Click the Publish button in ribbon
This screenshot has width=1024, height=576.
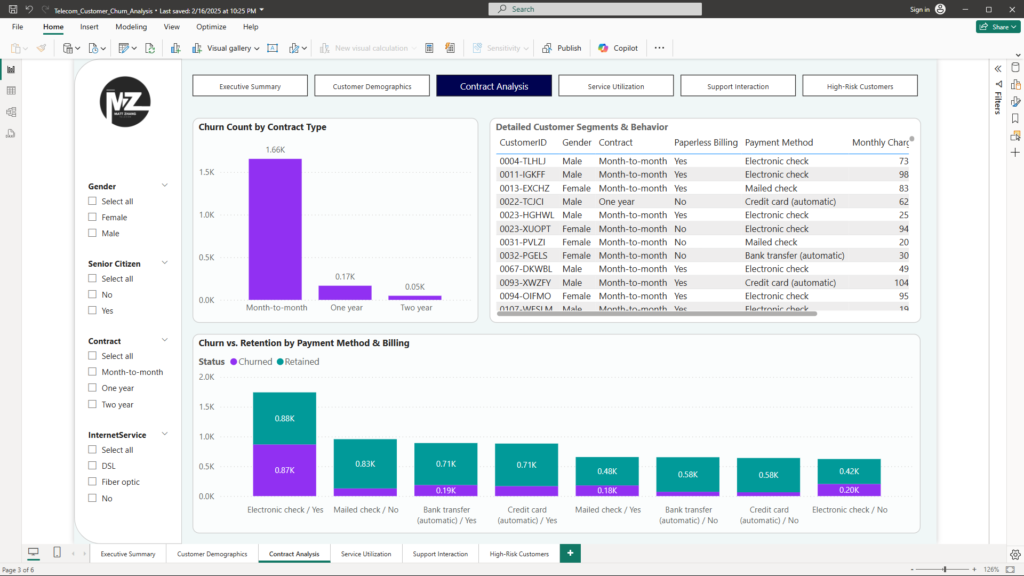tap(562, 48)
